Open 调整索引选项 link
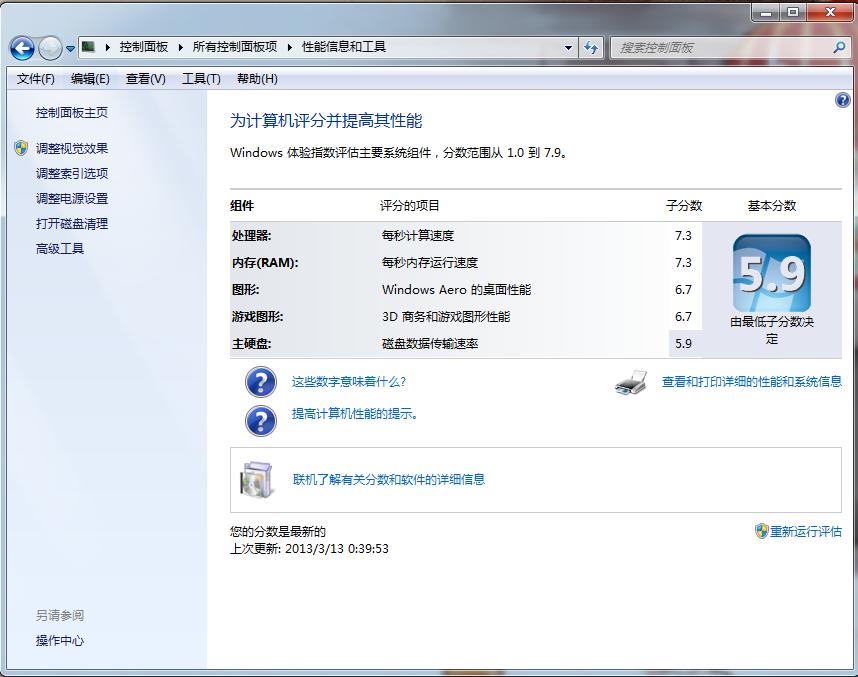The width and height of the screenshot is (858, 677). [x=72, y=173]
